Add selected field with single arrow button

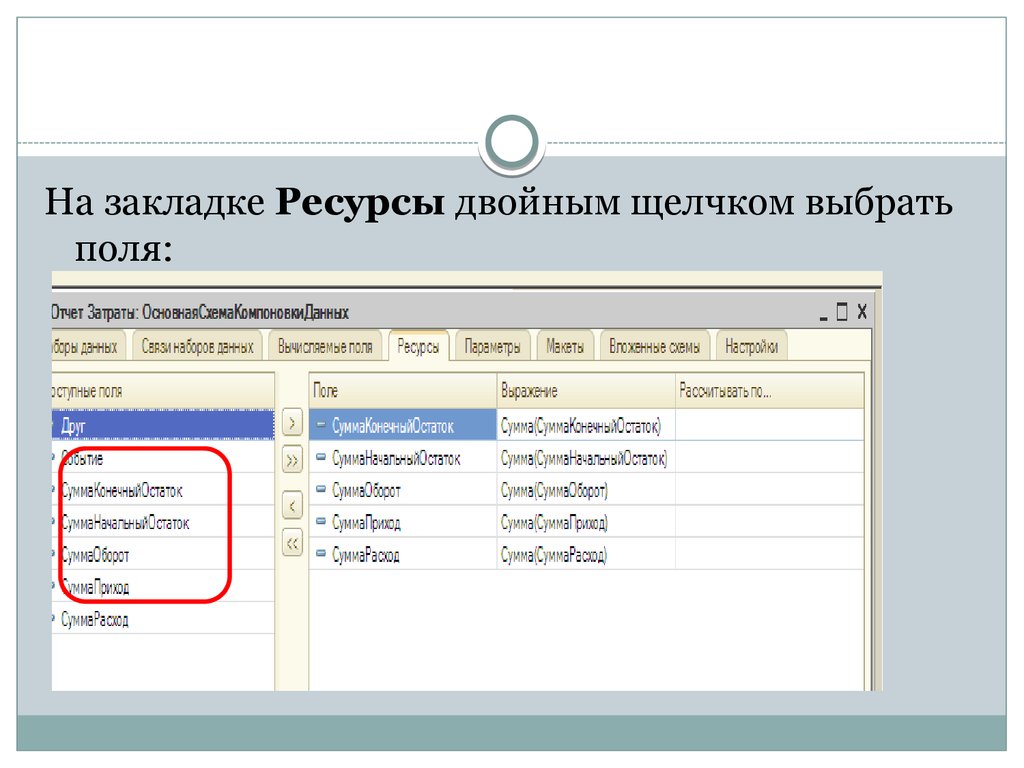tap(292, 423)
